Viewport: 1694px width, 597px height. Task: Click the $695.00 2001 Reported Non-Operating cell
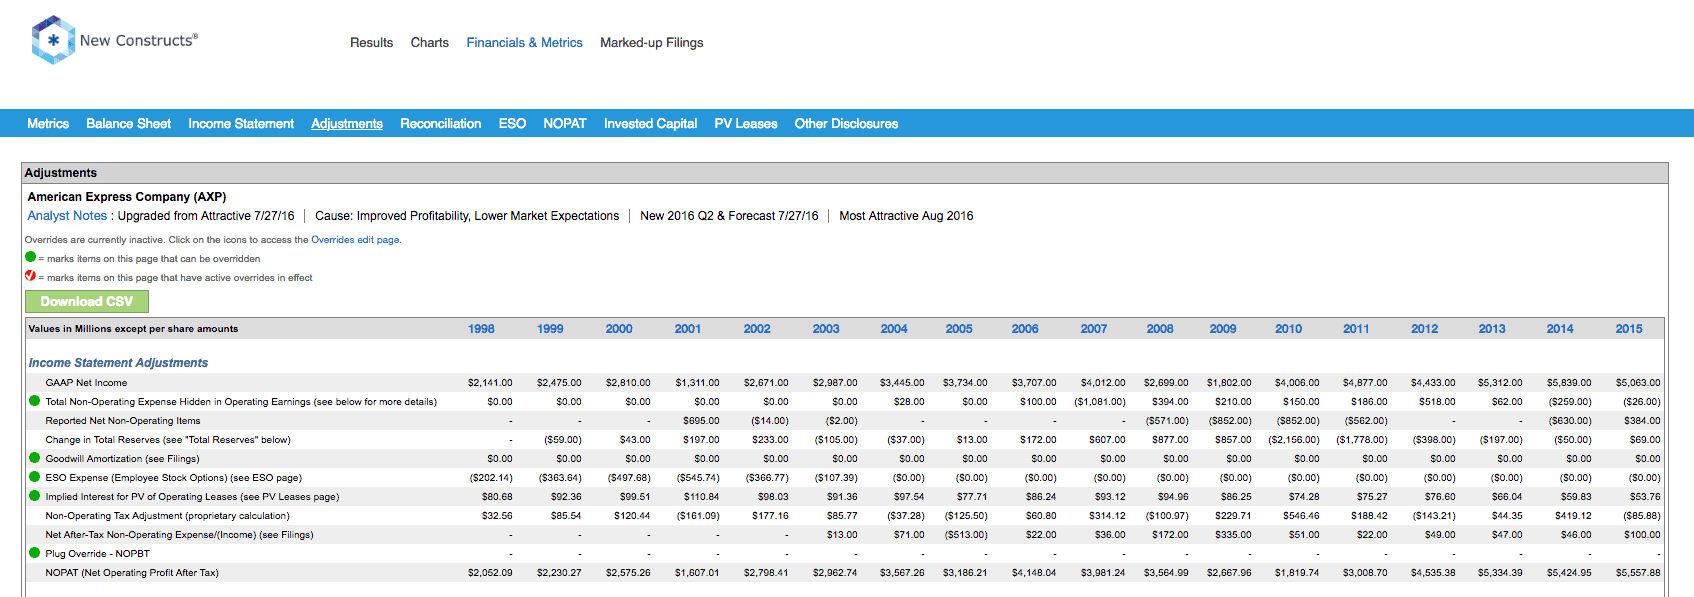click(701, 421)
